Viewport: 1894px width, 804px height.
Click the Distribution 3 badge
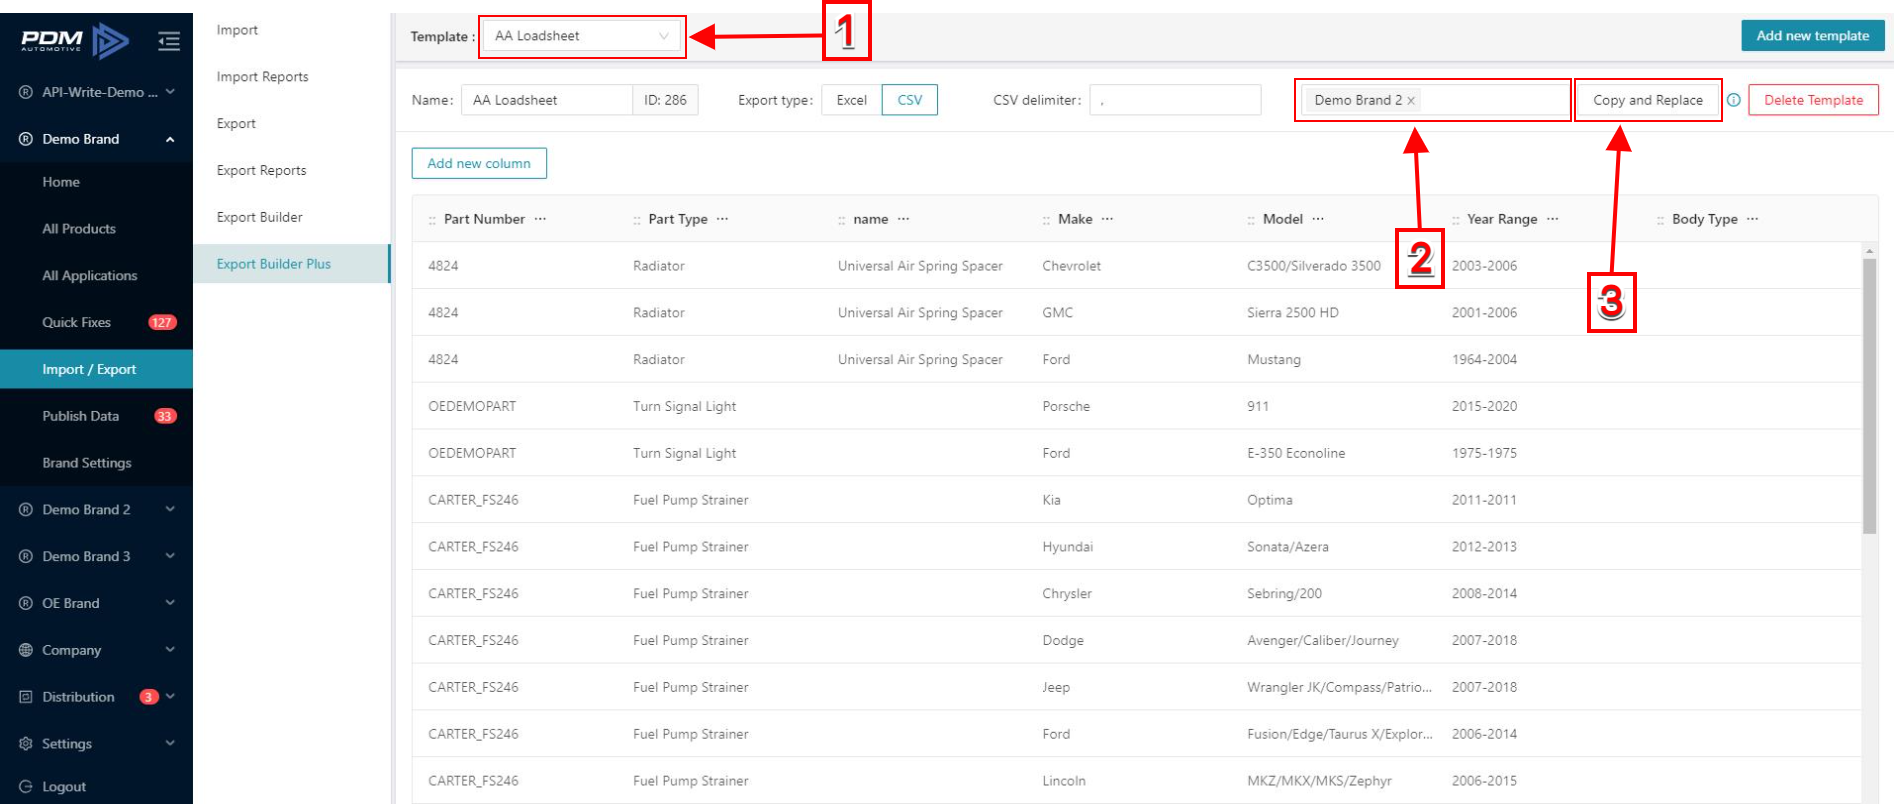pyautogui.click(x=149, y=697)
